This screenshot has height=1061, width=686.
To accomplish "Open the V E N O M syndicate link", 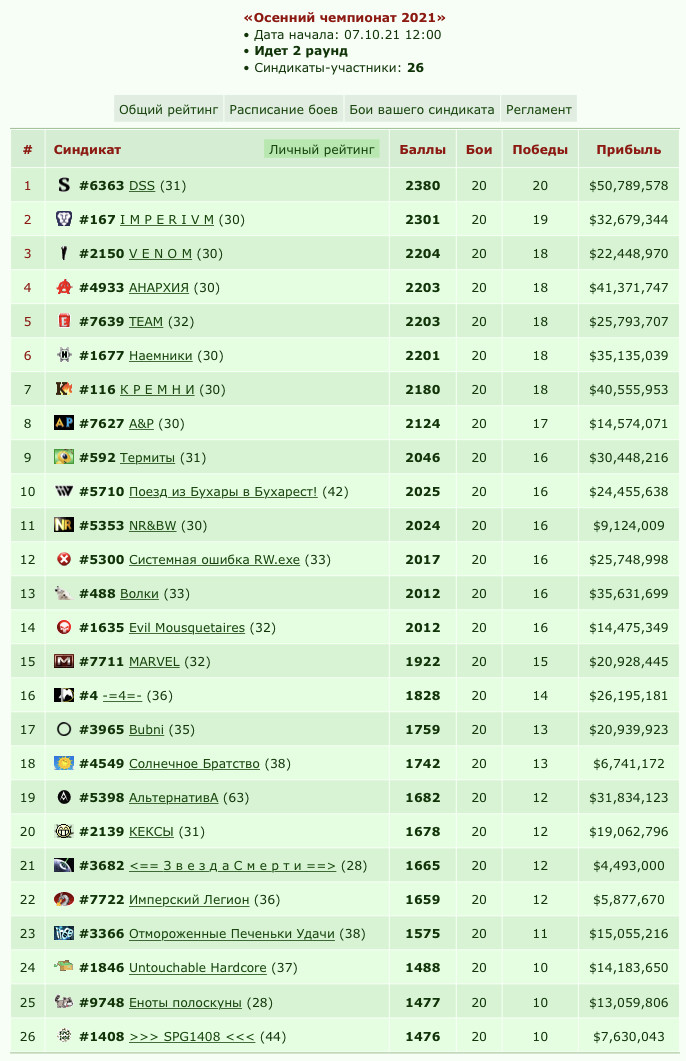I will tap(160, 254).
